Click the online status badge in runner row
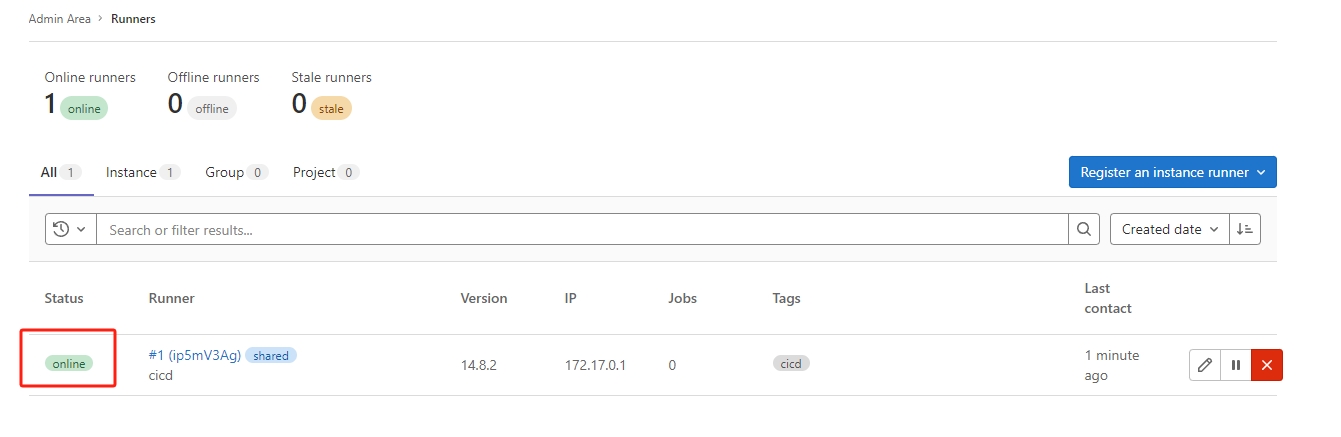 (69, 364)
